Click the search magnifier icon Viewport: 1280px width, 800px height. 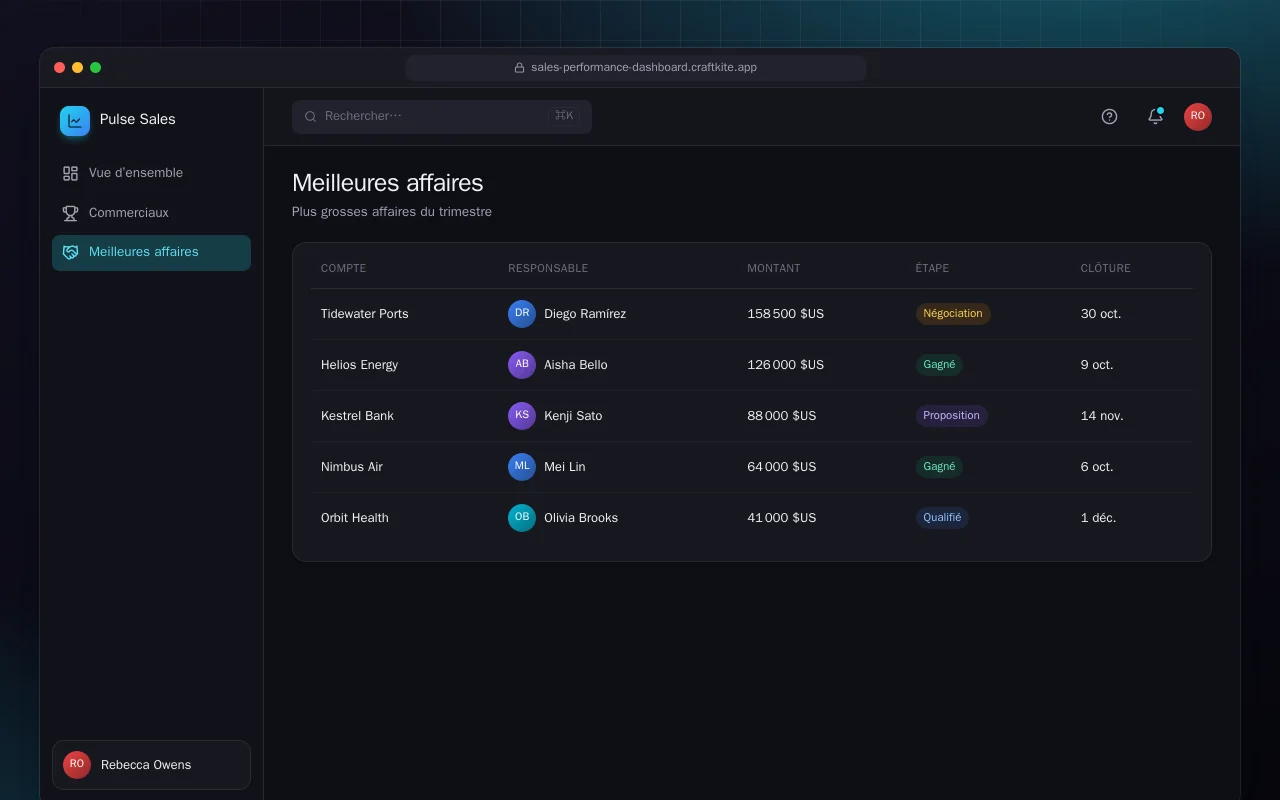311,116
